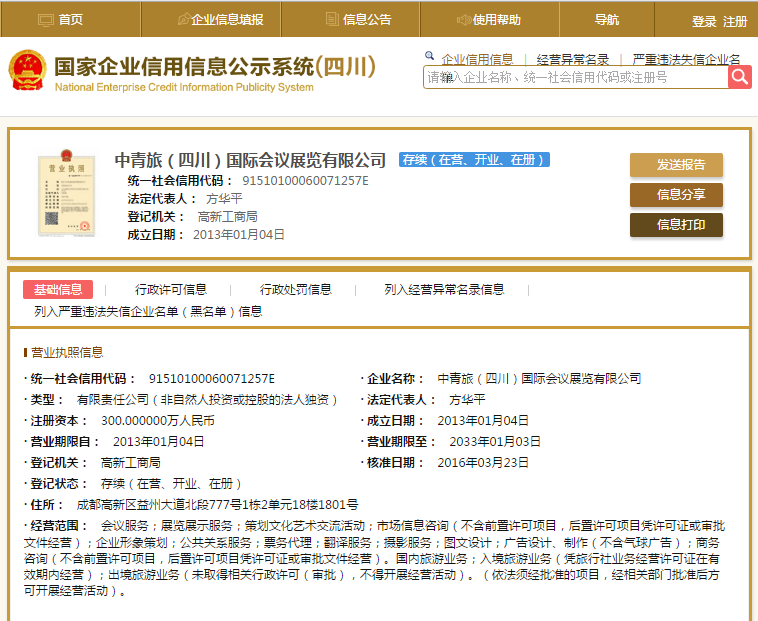Viewport: 758px width, 621px height.
Task: Click 营业期限至 value 2033年01月03日
Action: click(495, 442)
